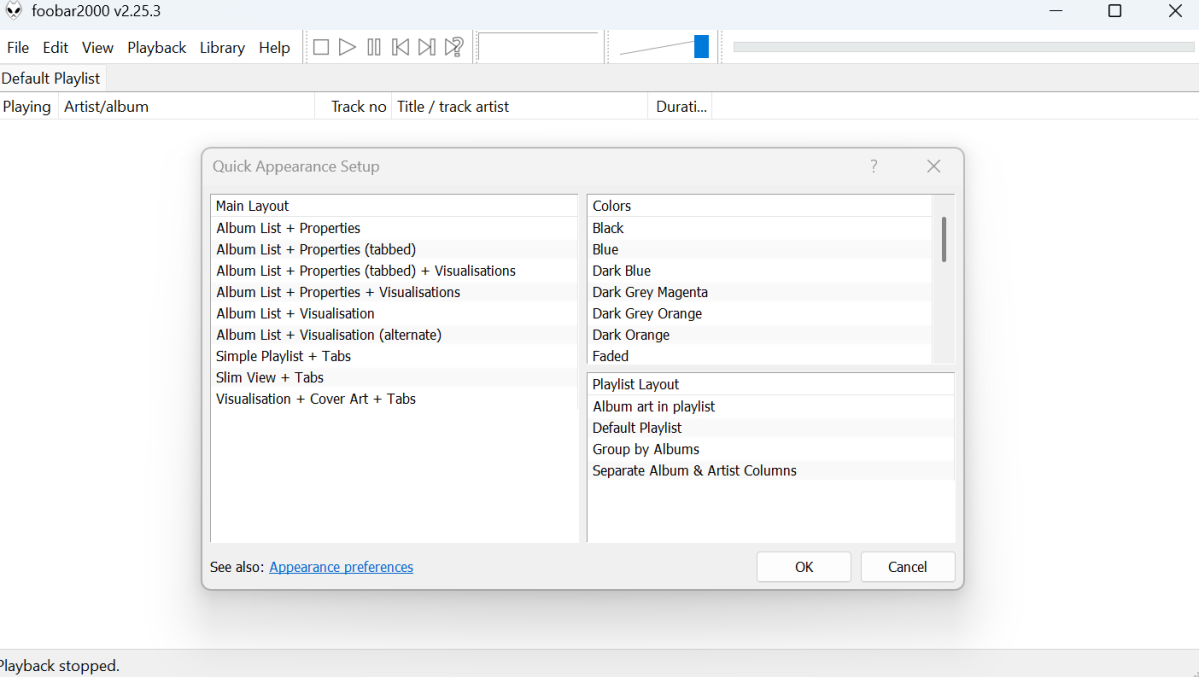The height and width of the screenshot is (677, 1199).
Task: Select the Dark Orange color scheme
Action: click(629, 334)
